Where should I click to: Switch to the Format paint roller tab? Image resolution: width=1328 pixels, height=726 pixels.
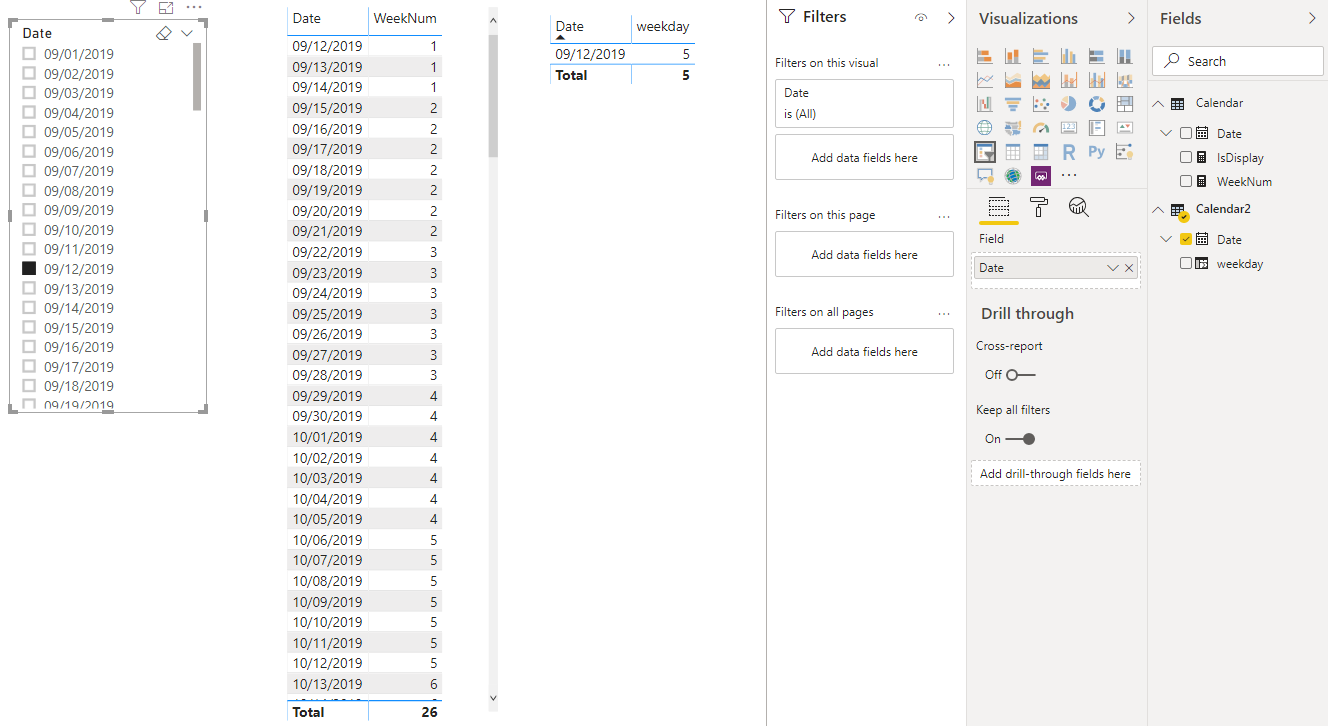click(1039, 207)
